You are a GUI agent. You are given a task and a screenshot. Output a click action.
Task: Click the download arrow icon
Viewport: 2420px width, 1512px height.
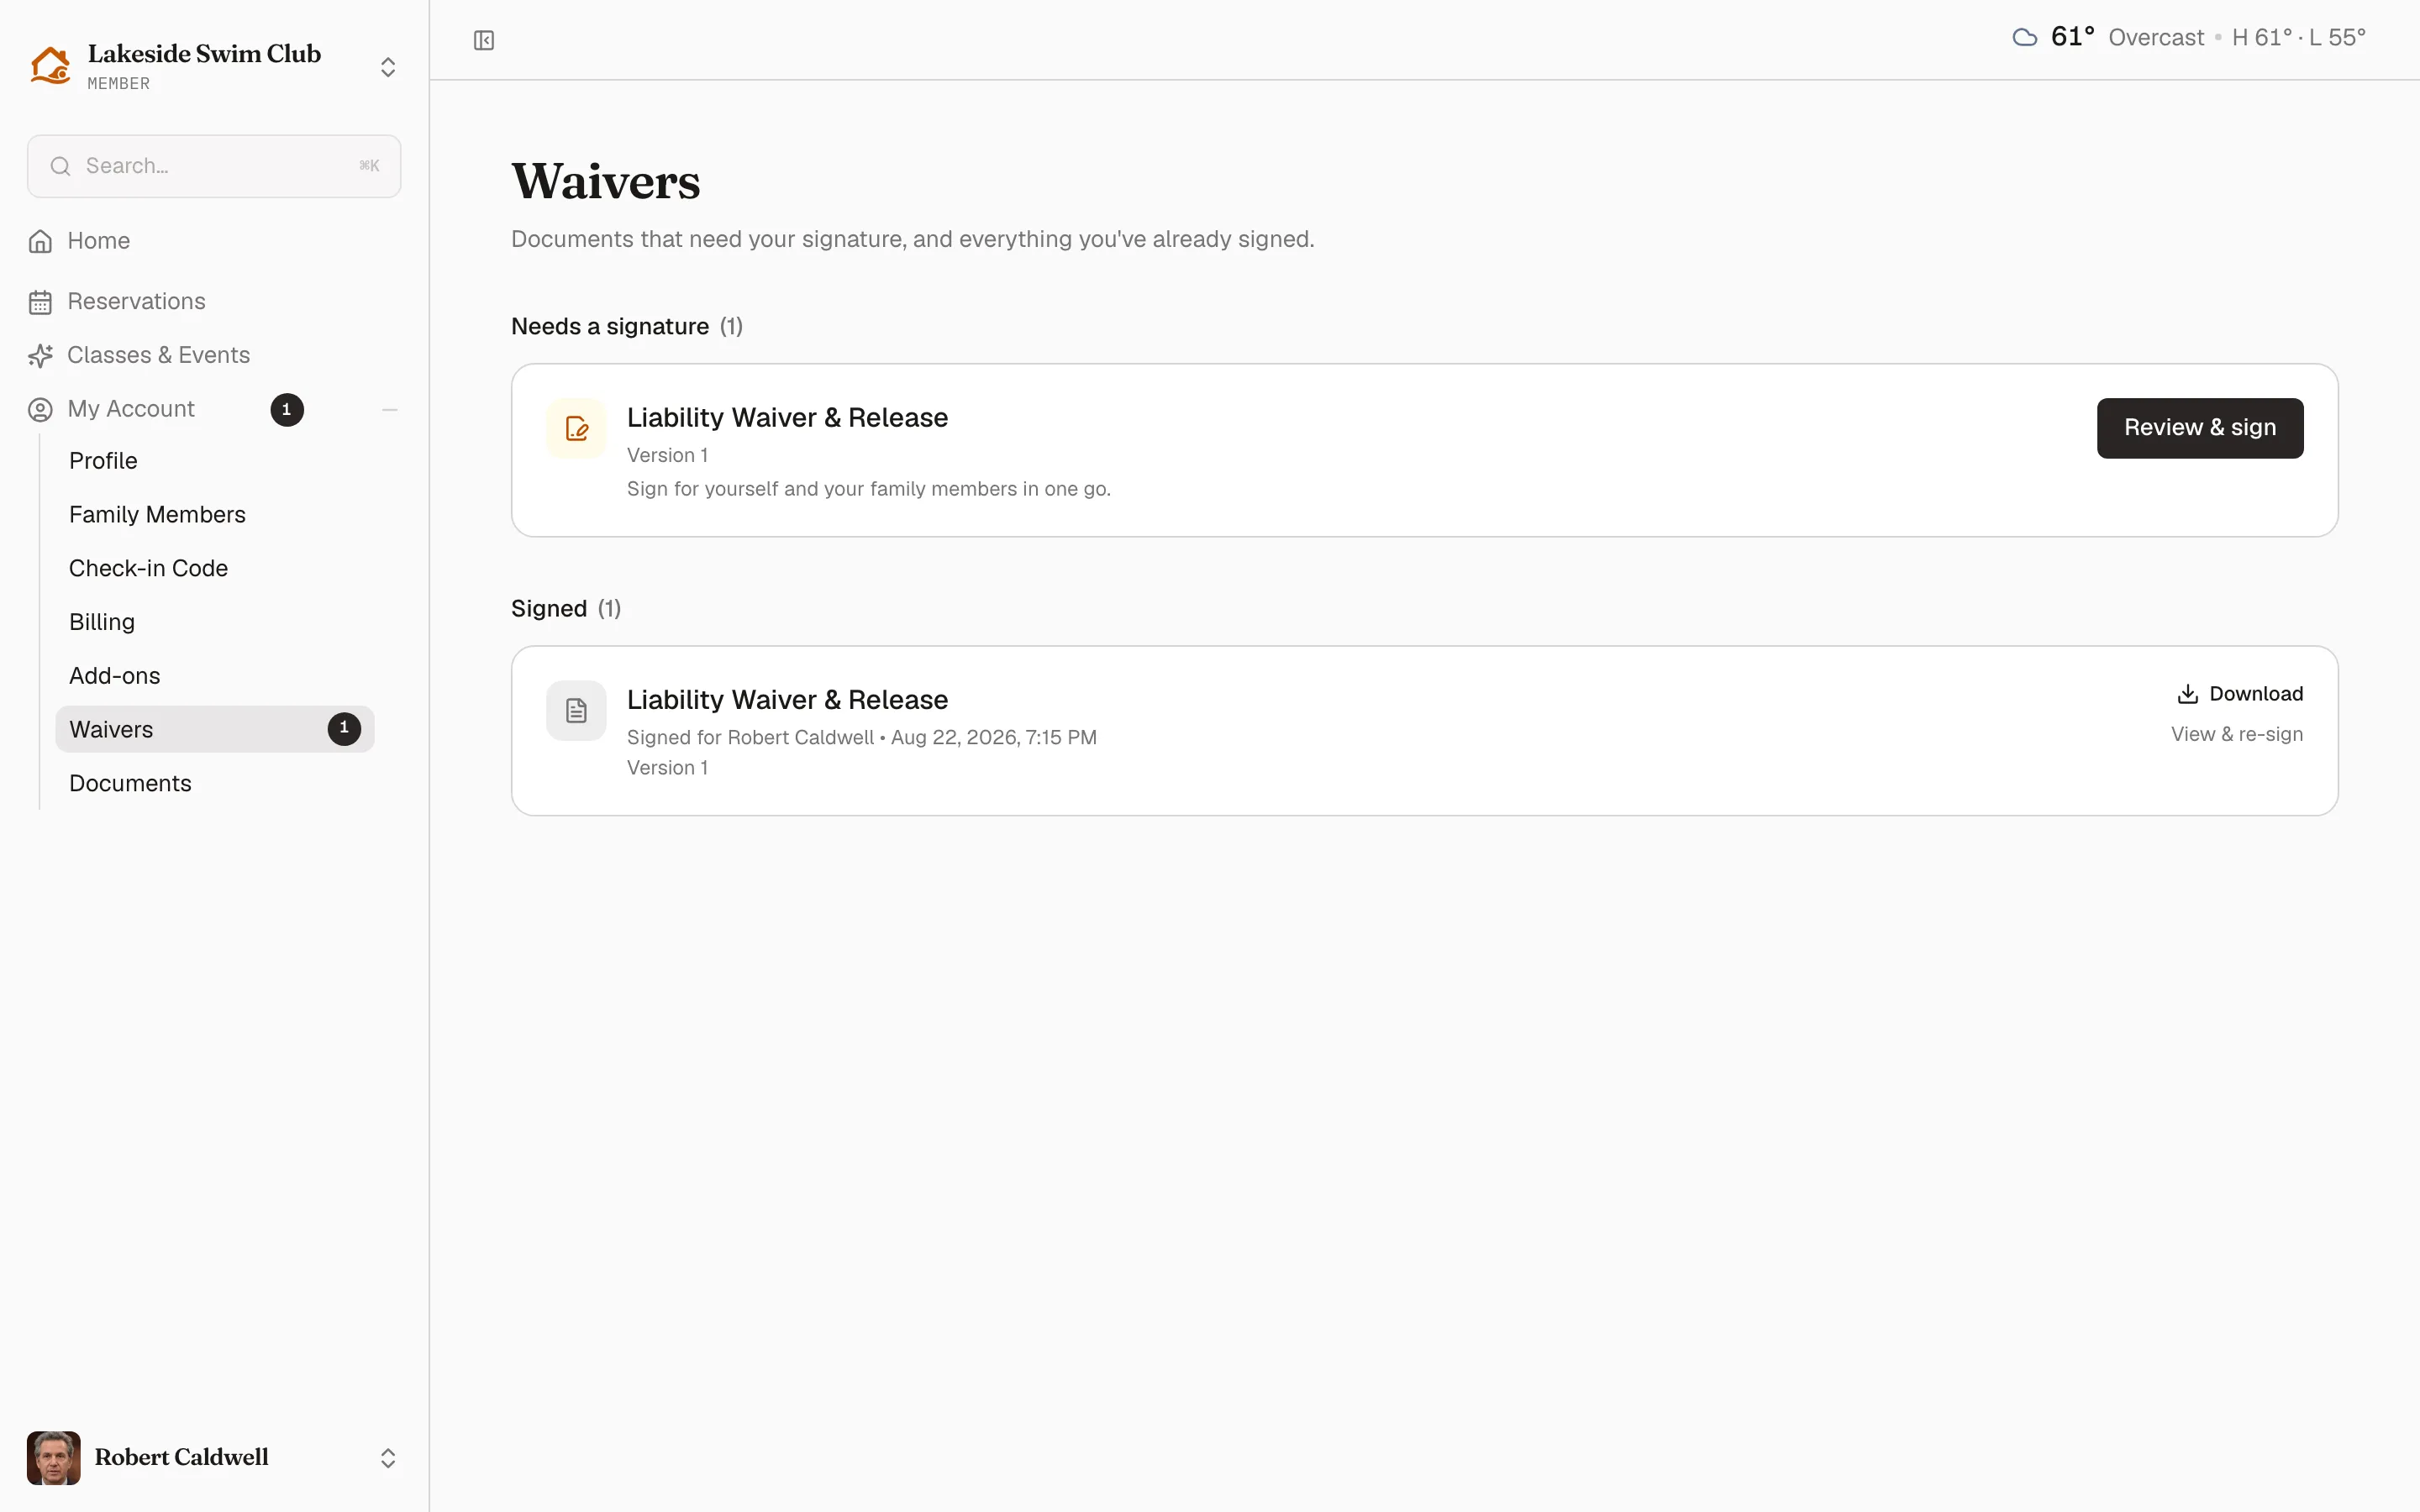[2188, 694]
